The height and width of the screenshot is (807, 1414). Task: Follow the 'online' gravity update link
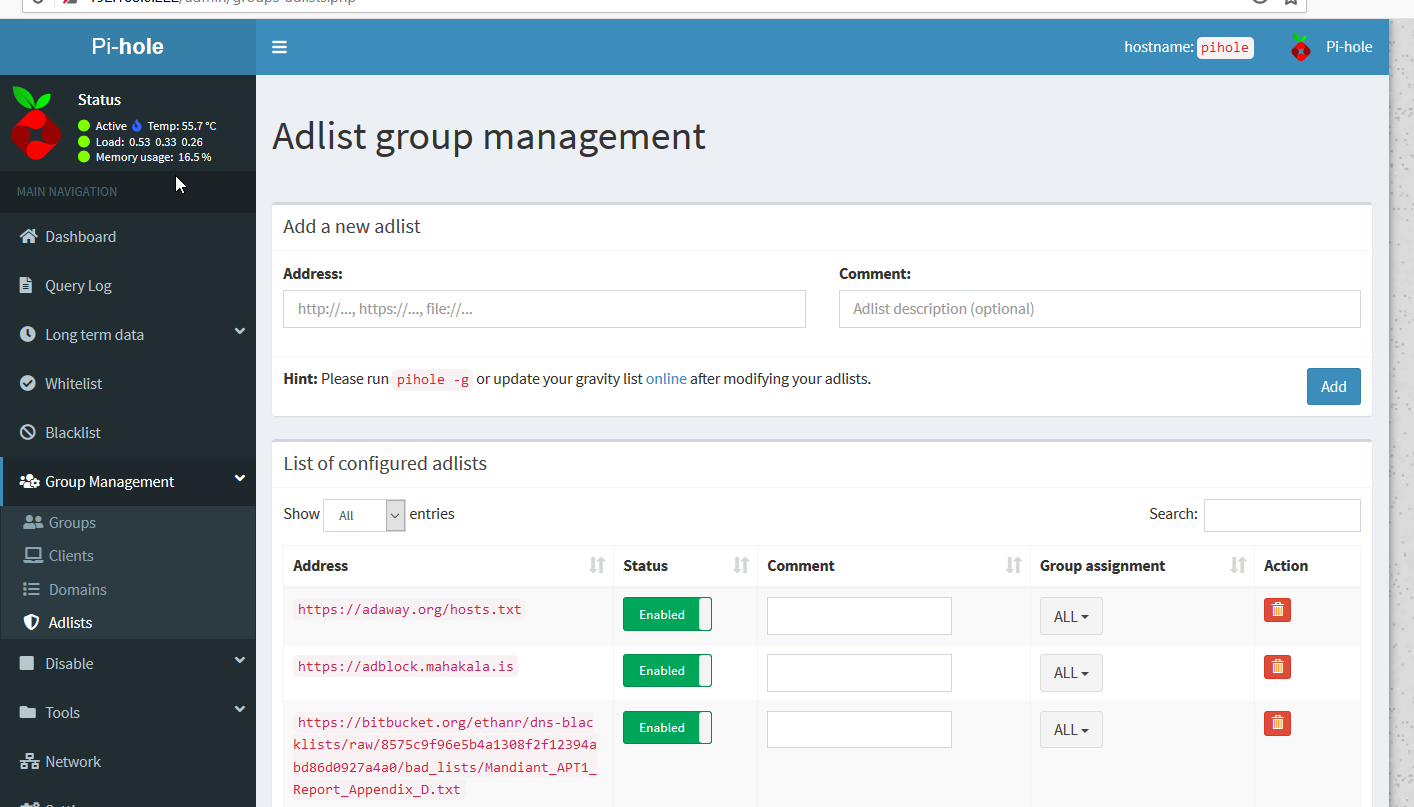tap(666, 379)
